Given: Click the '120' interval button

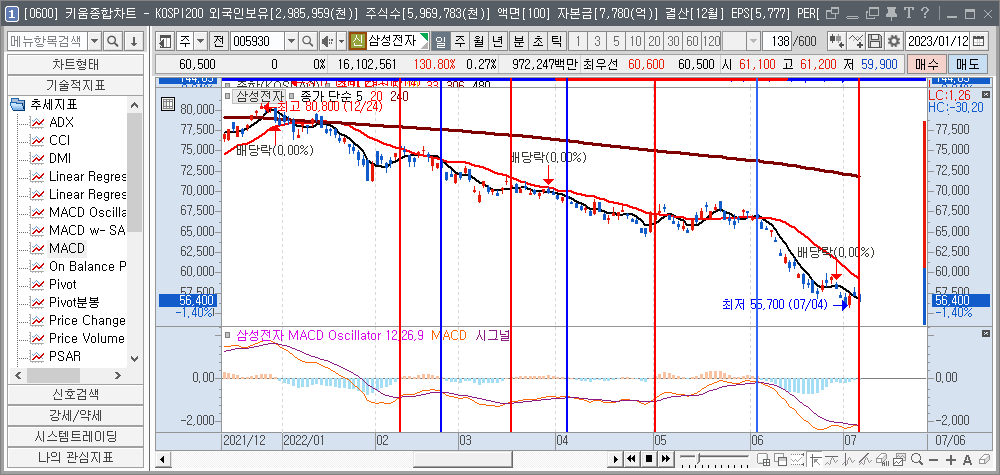Looking at the screenshot, I should [711, 41].
